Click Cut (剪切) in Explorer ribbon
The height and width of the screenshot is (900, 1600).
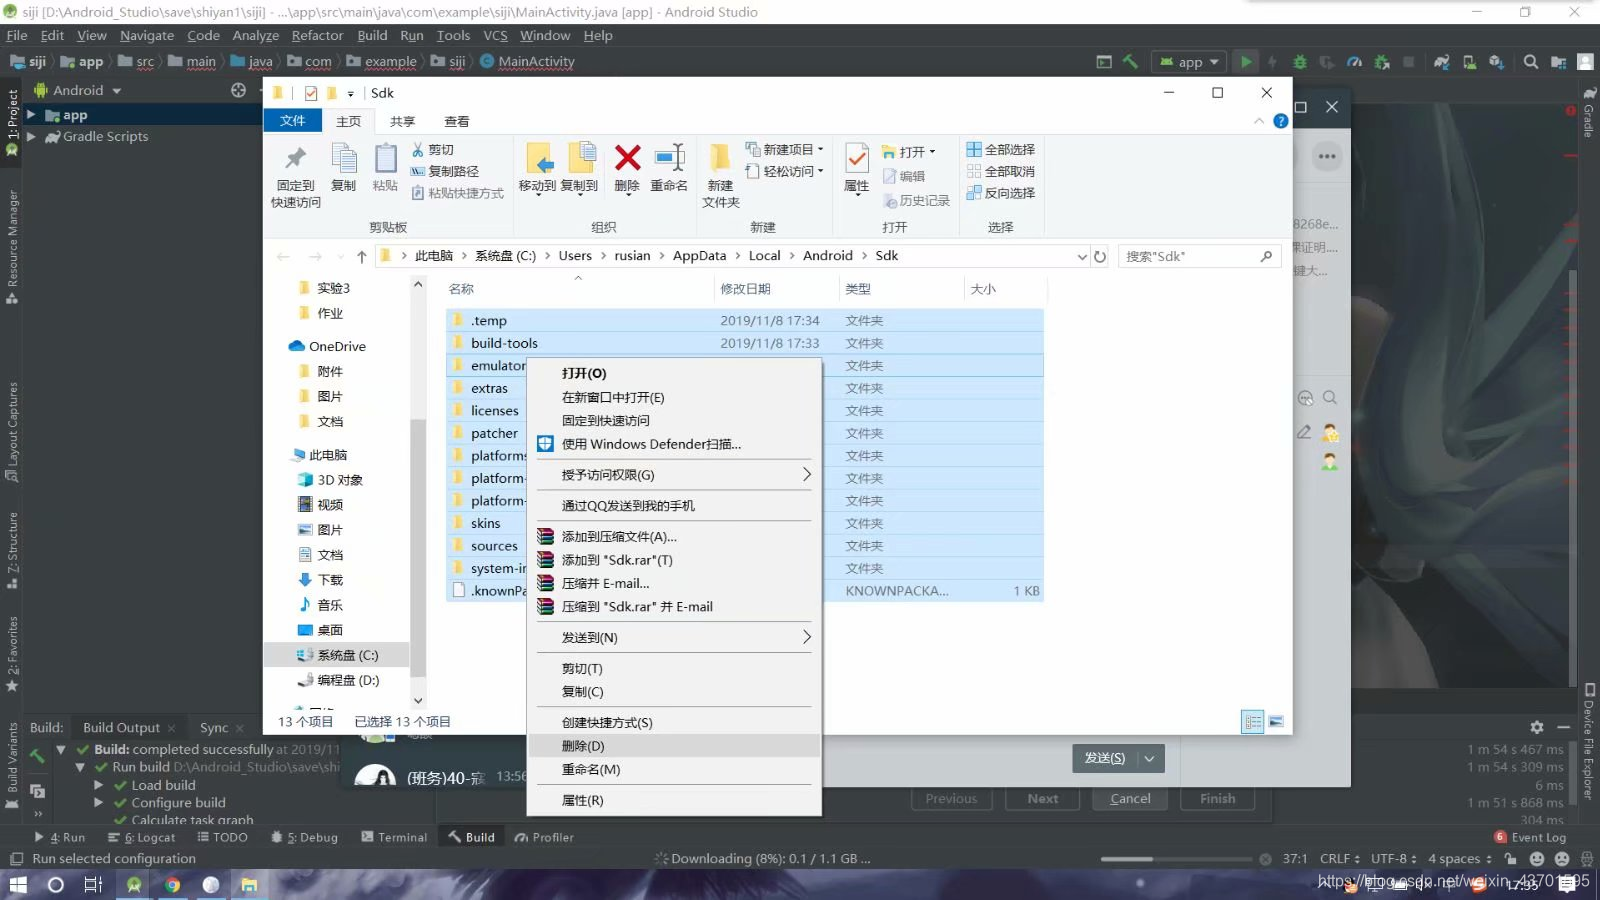pyautogui.click(x=433, y=149)
